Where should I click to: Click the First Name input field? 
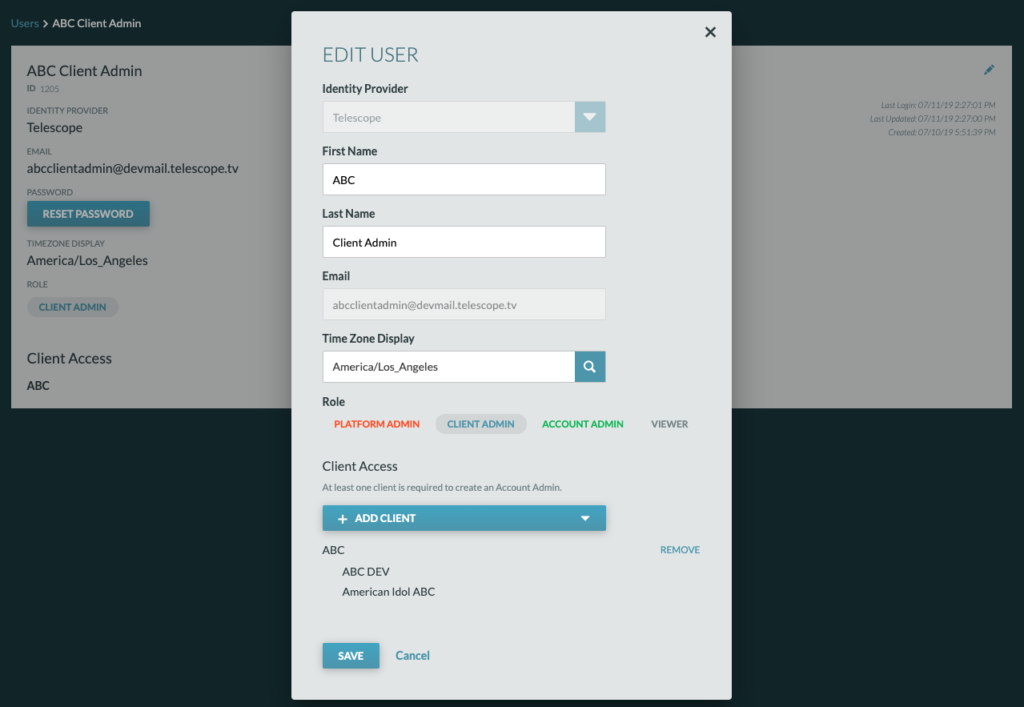[x=464, y=180]
